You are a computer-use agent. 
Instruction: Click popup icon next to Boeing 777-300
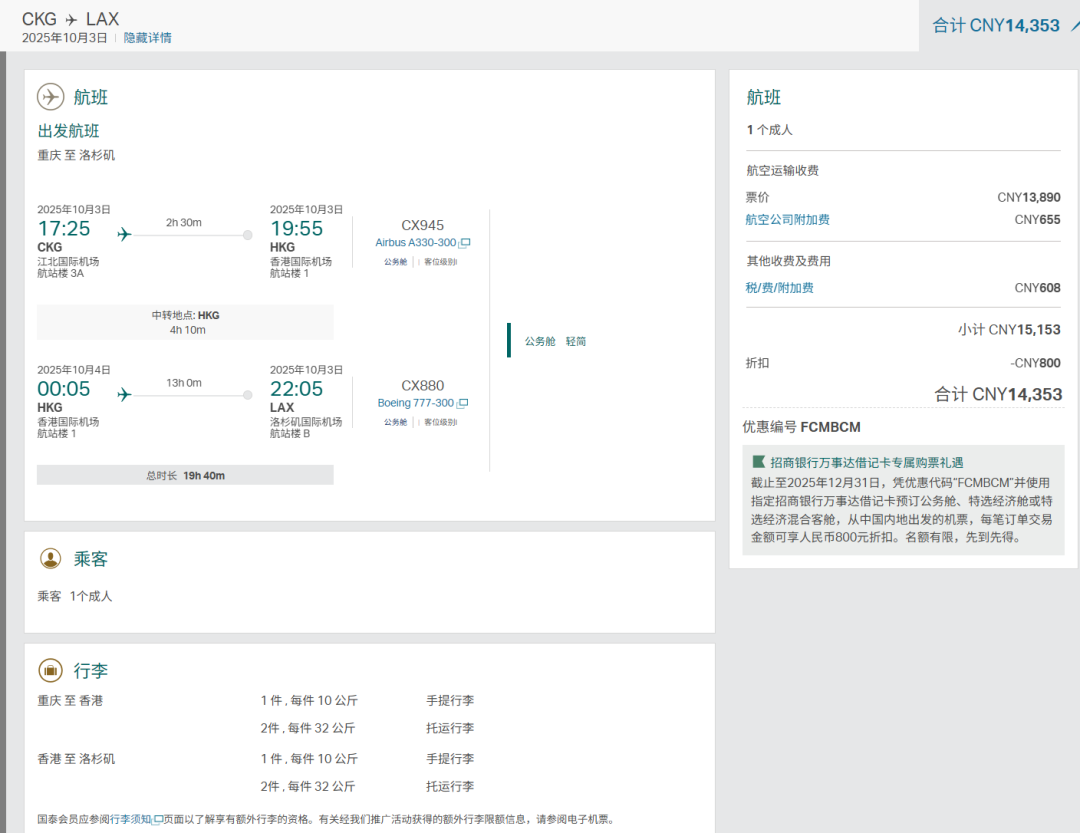point(463,404)
